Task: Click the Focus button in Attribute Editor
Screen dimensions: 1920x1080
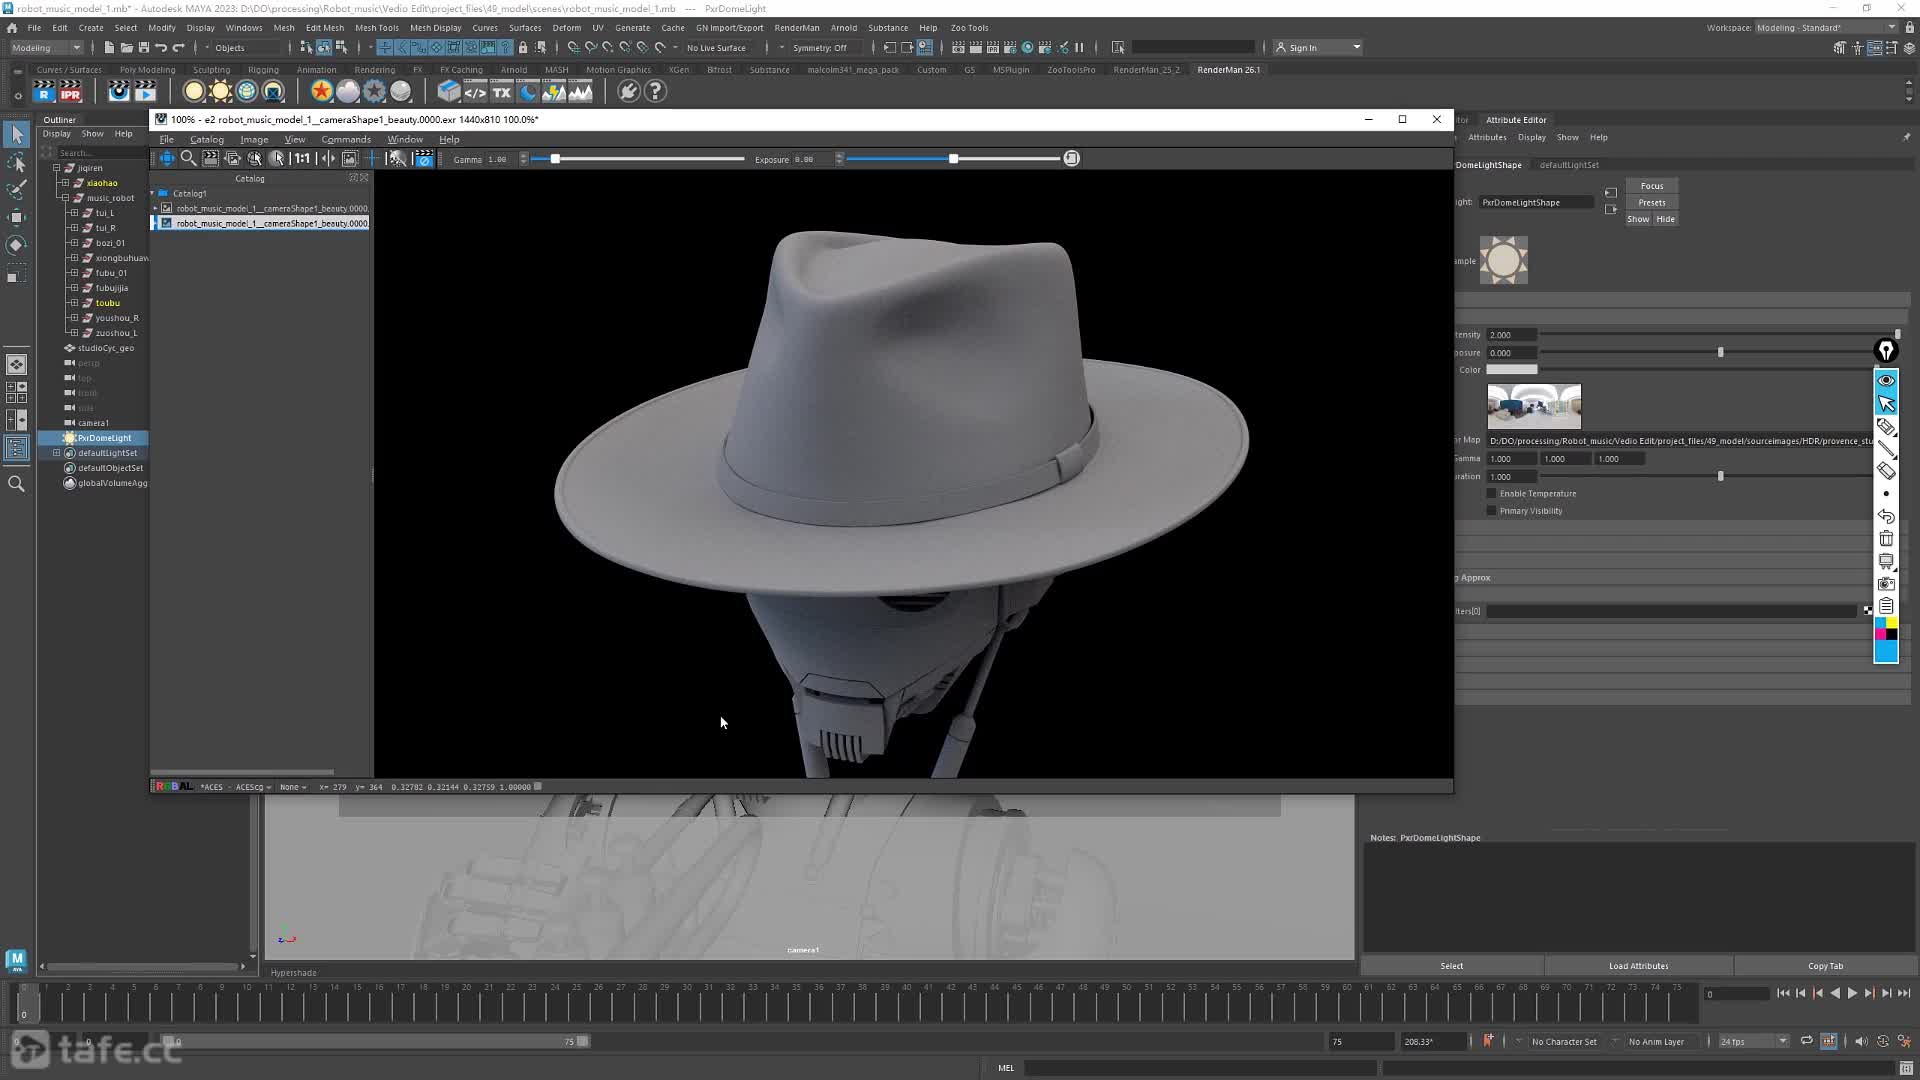Action: pyautogui.click(x=1652, y=186)
